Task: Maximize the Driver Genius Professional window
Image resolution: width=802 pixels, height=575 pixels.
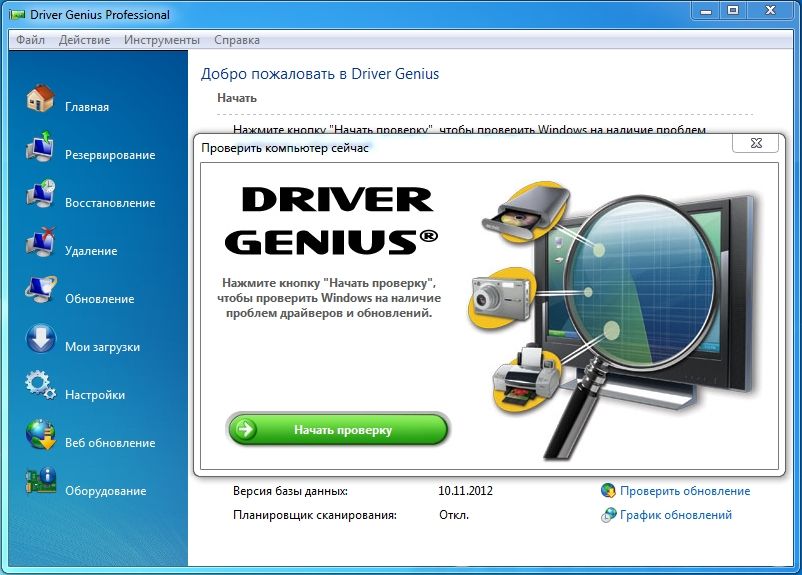Action: [x=733, y=10]
